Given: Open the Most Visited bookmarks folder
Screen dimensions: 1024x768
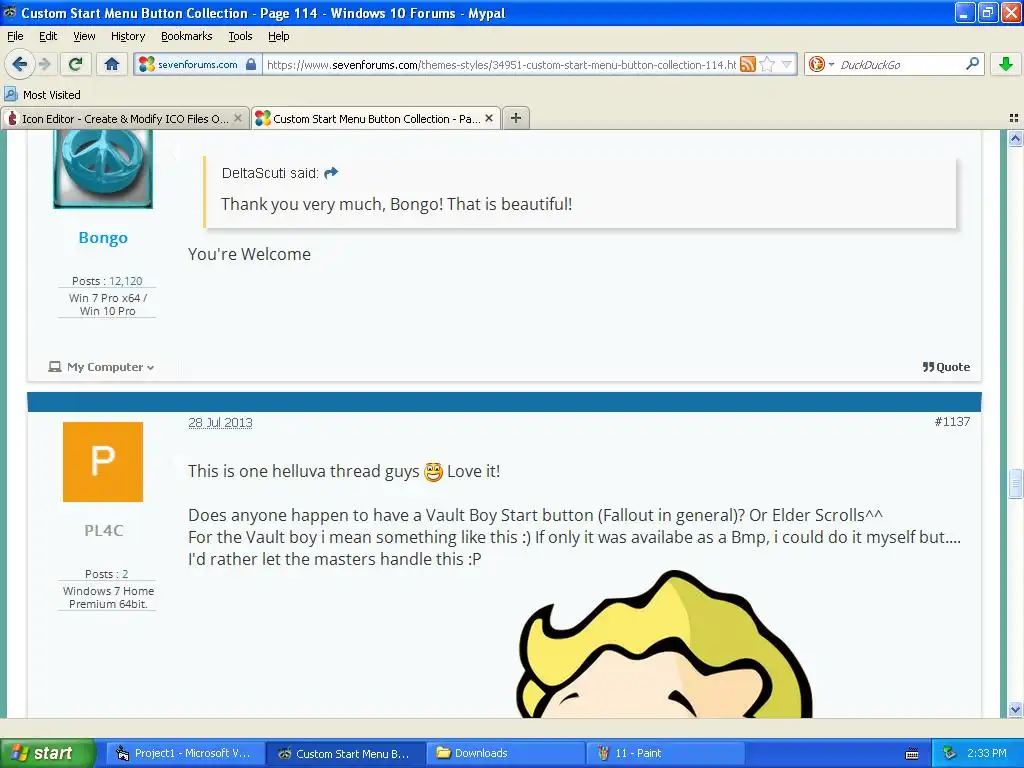Looking at the screenshot, I should [42, 95].
